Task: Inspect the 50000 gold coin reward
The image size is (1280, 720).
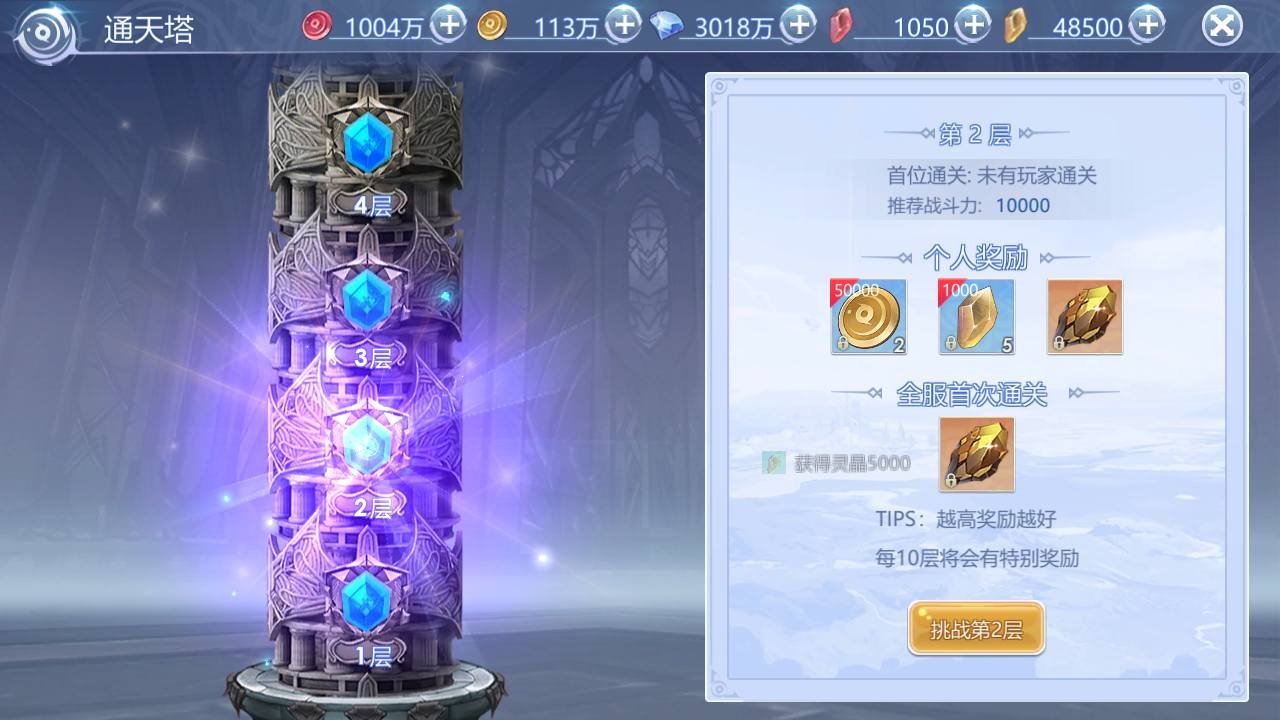Action: [868, 317]
